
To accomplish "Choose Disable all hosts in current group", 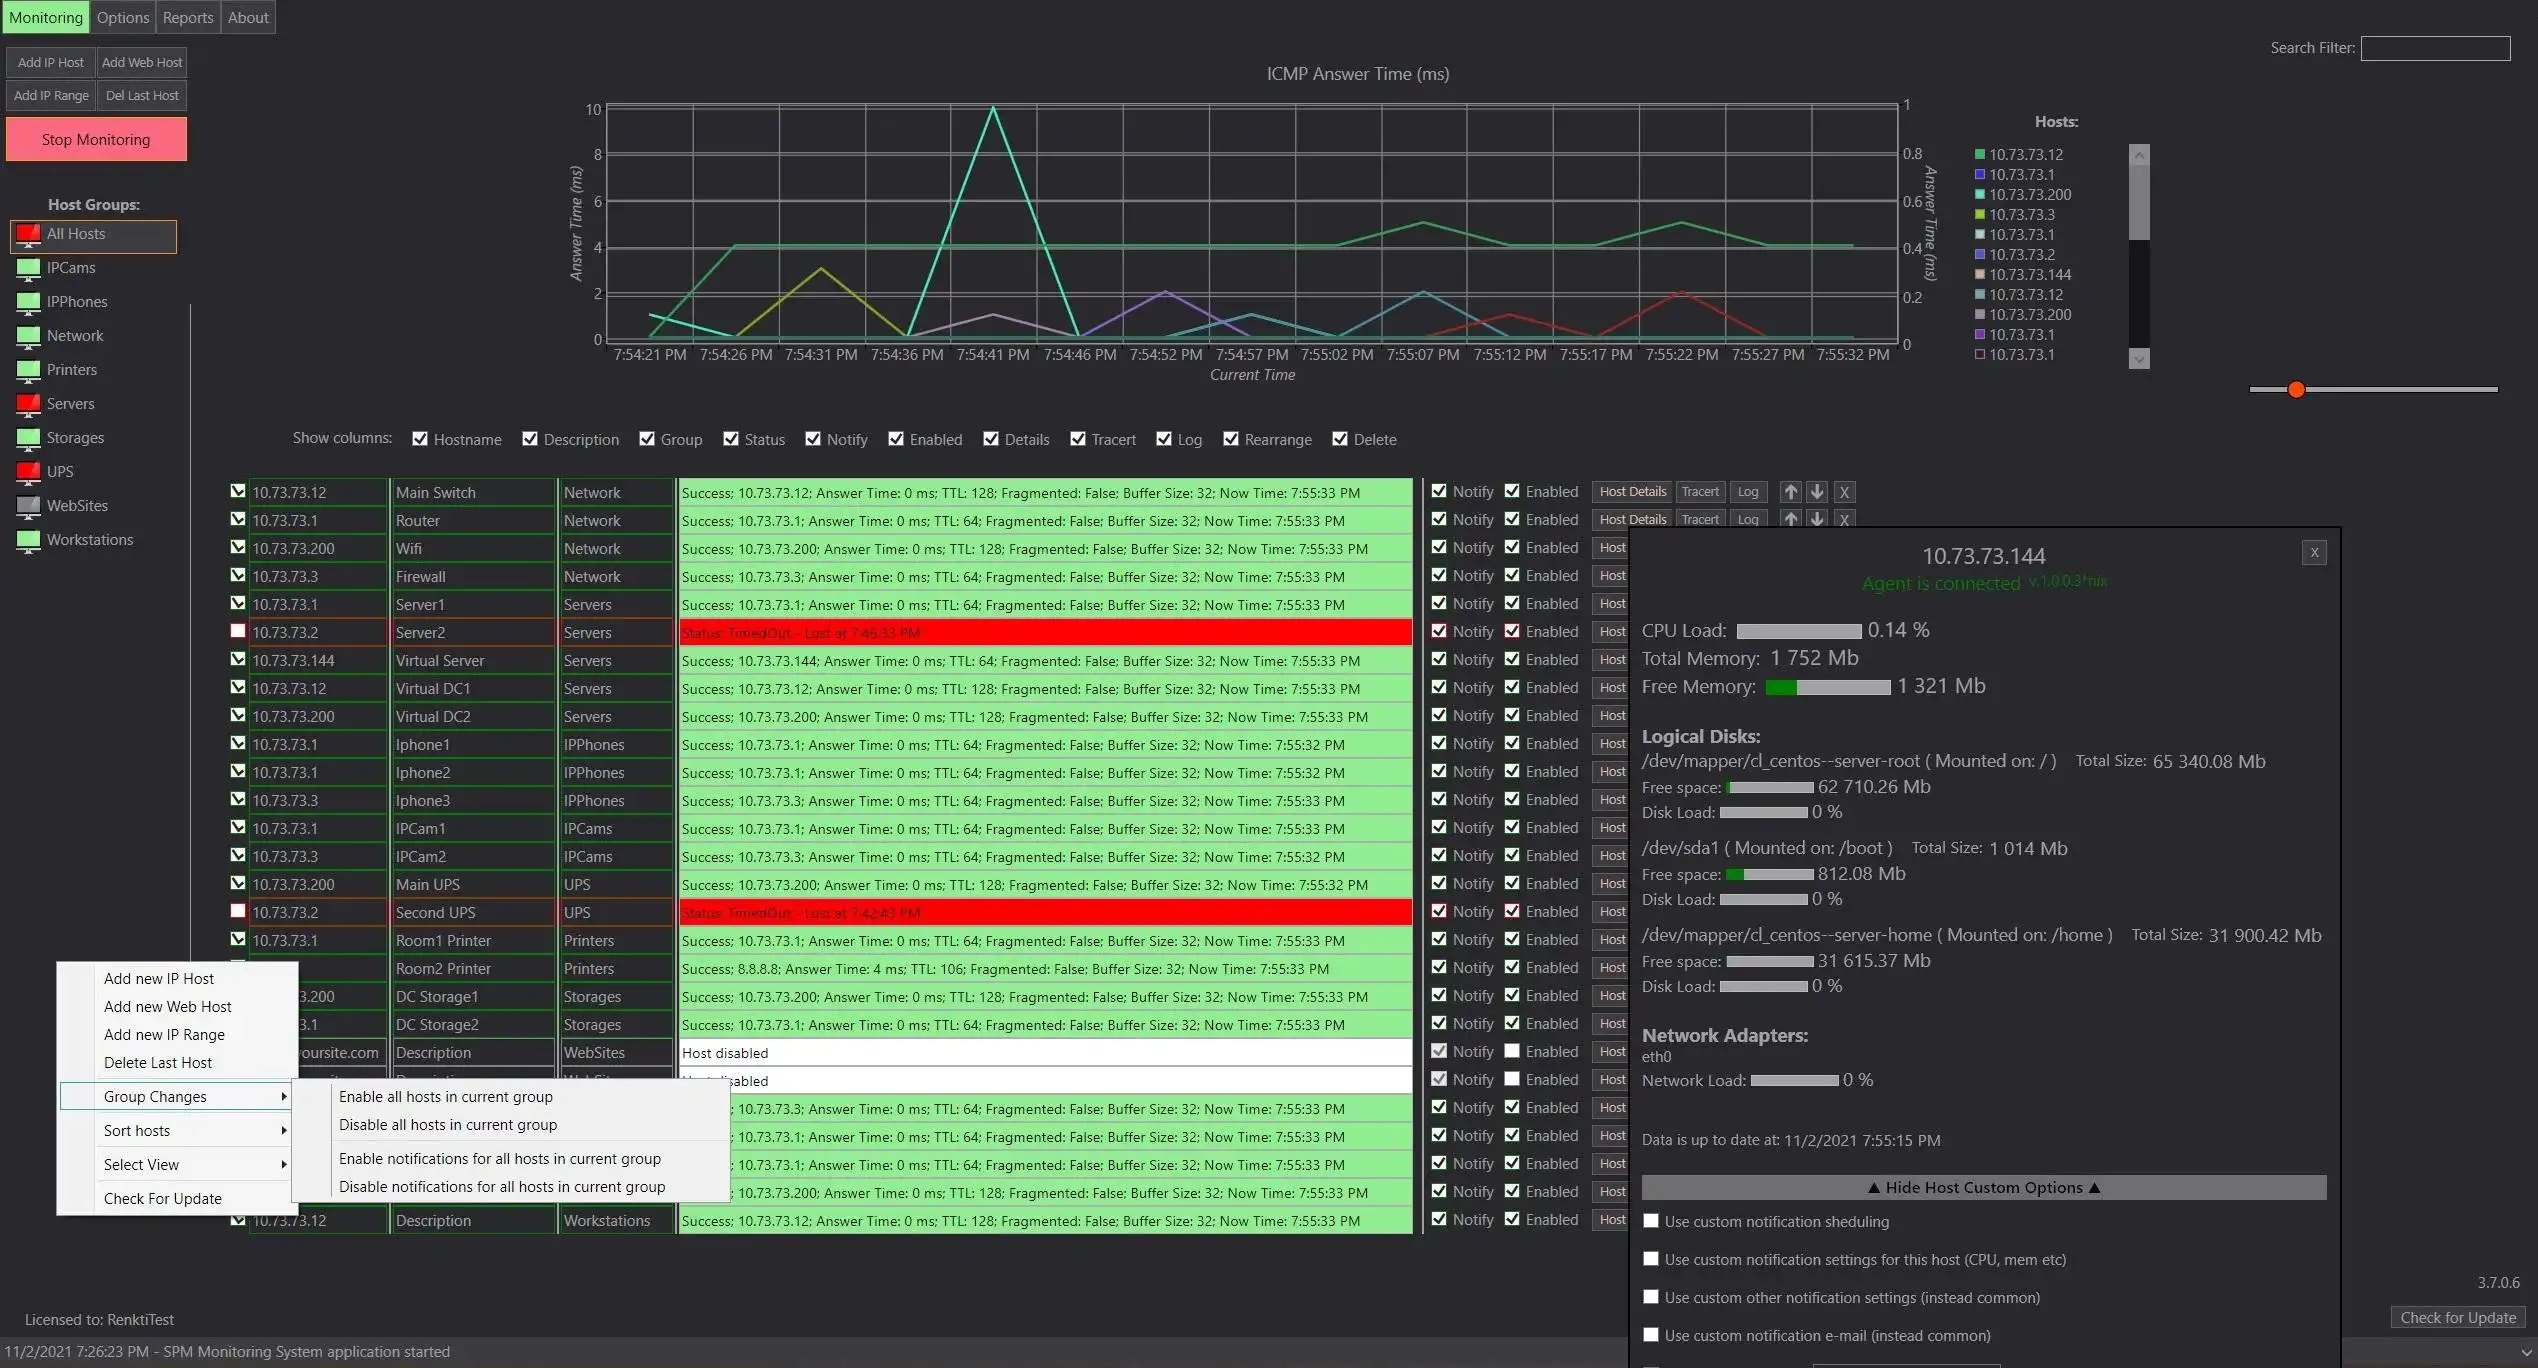I will point(448,1125).
